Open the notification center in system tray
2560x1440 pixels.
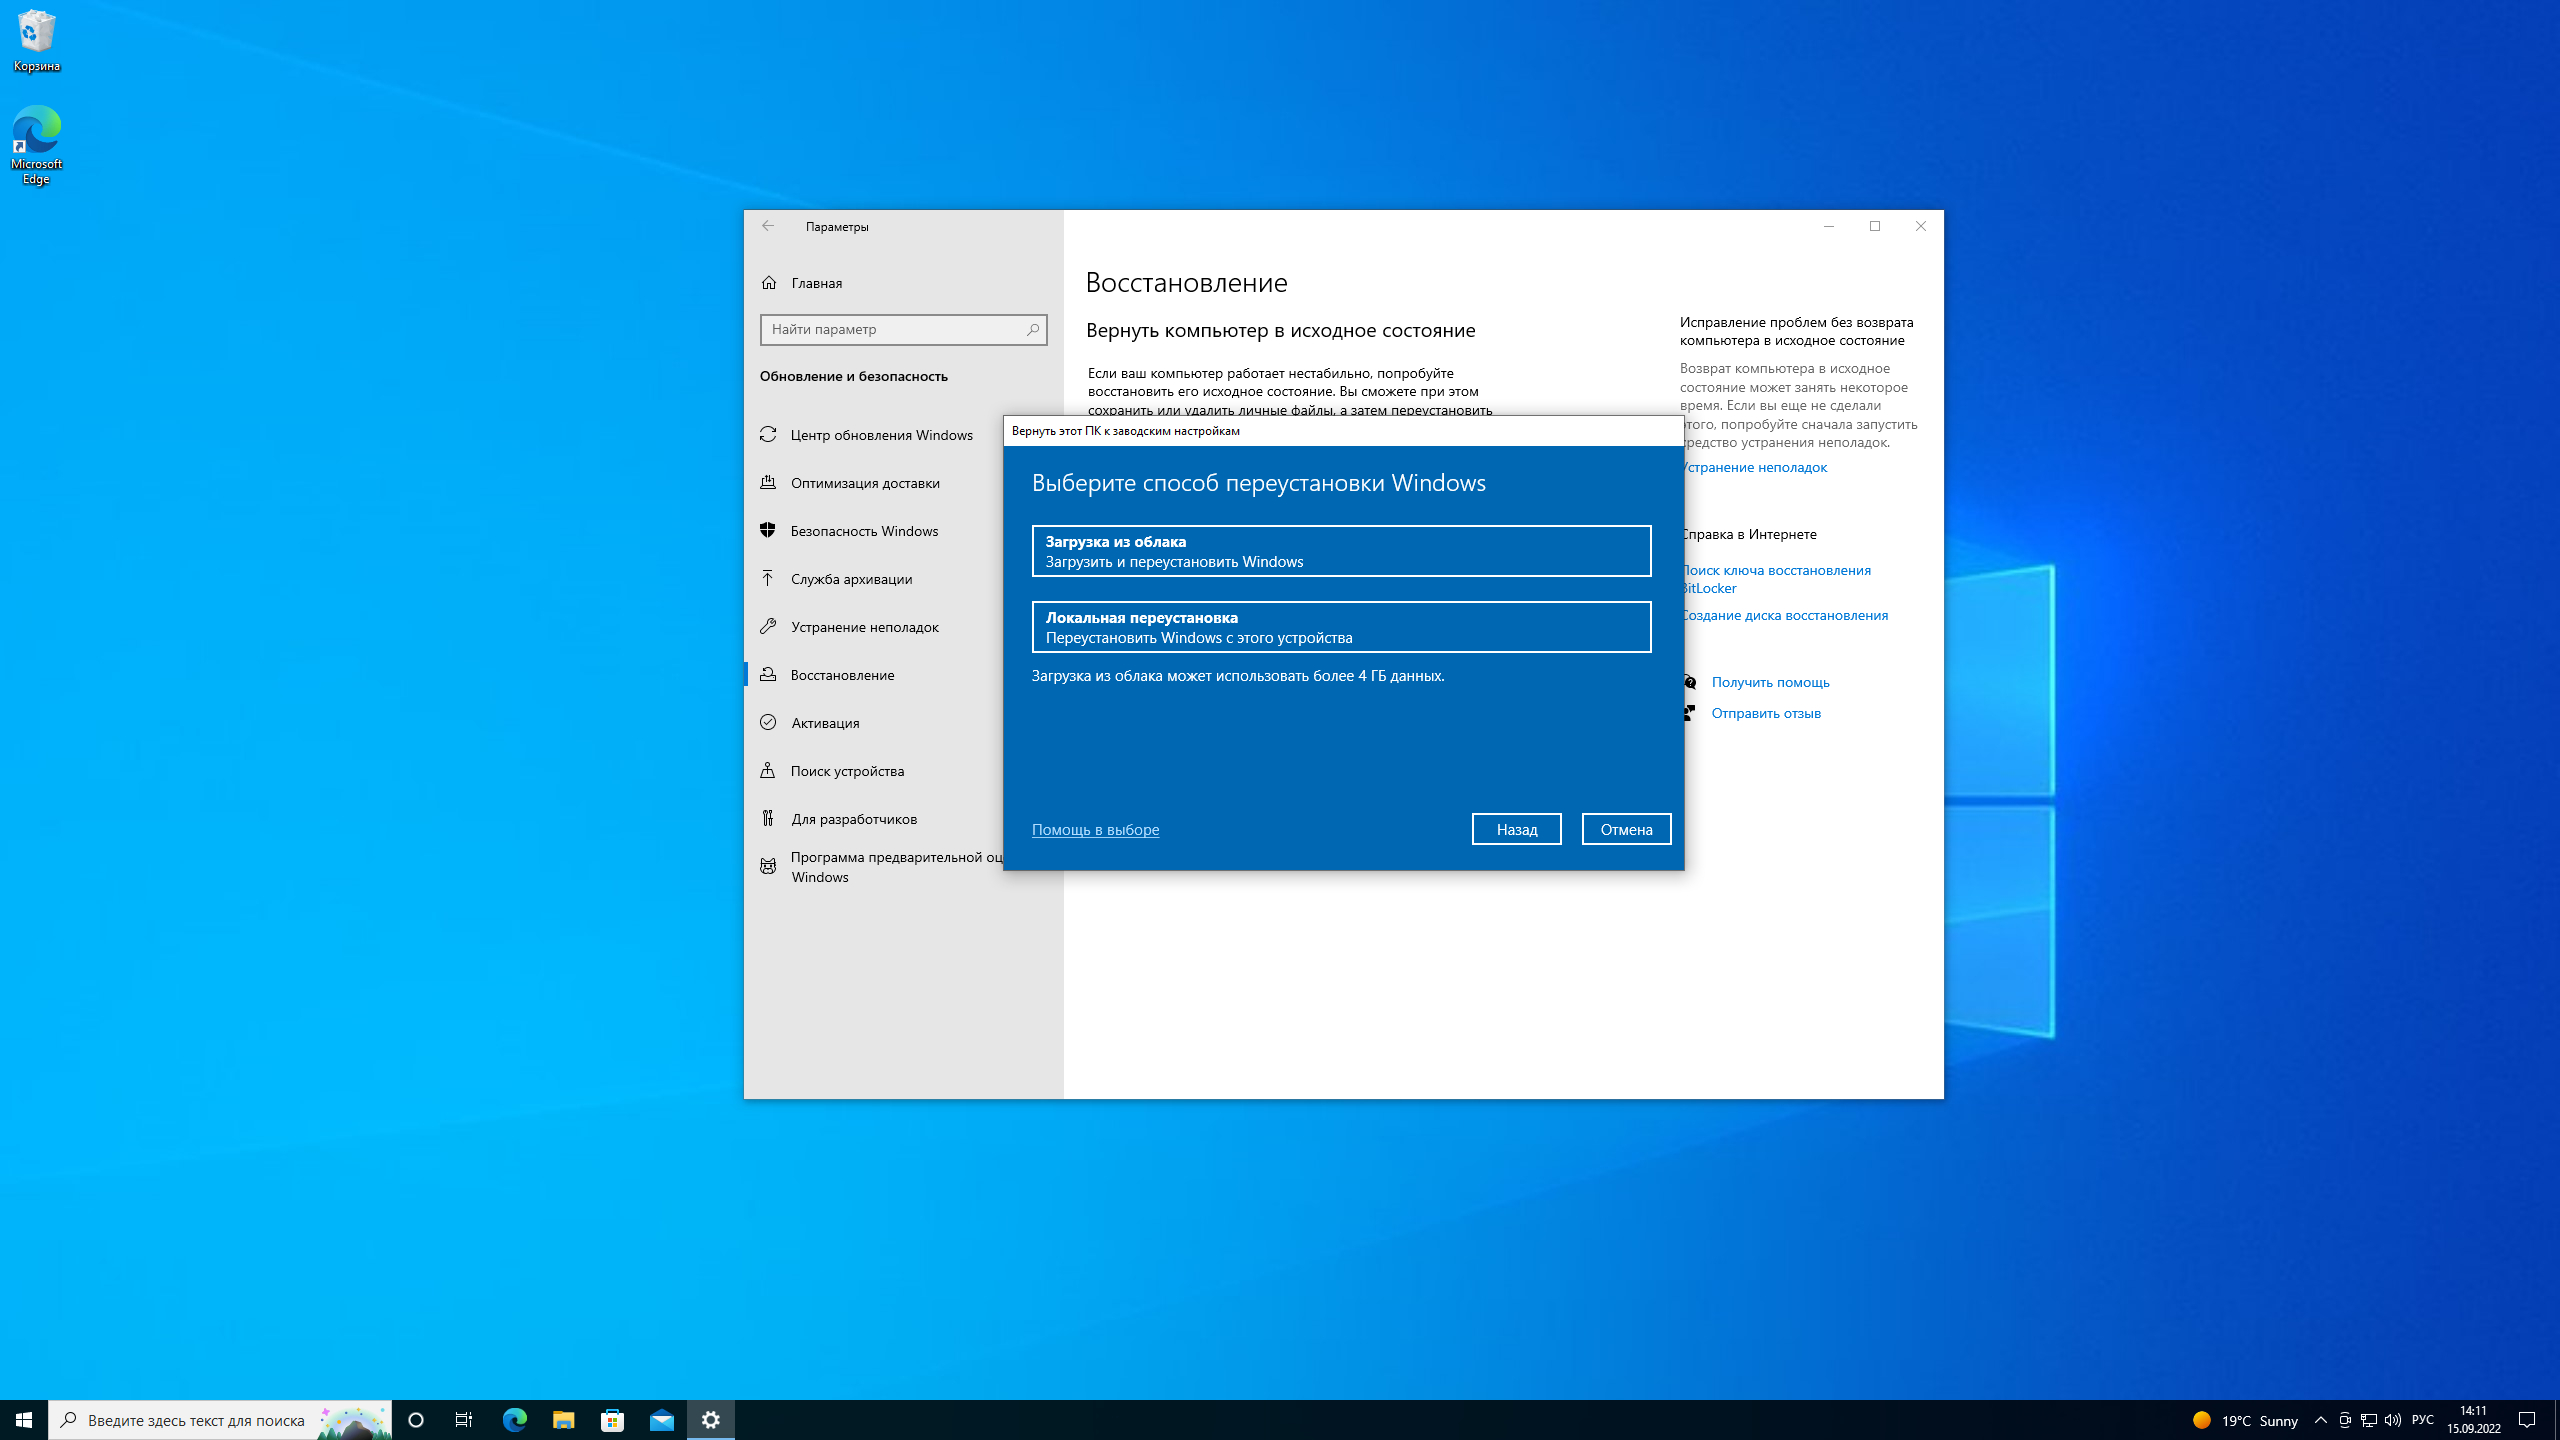pos(2537,1419)
